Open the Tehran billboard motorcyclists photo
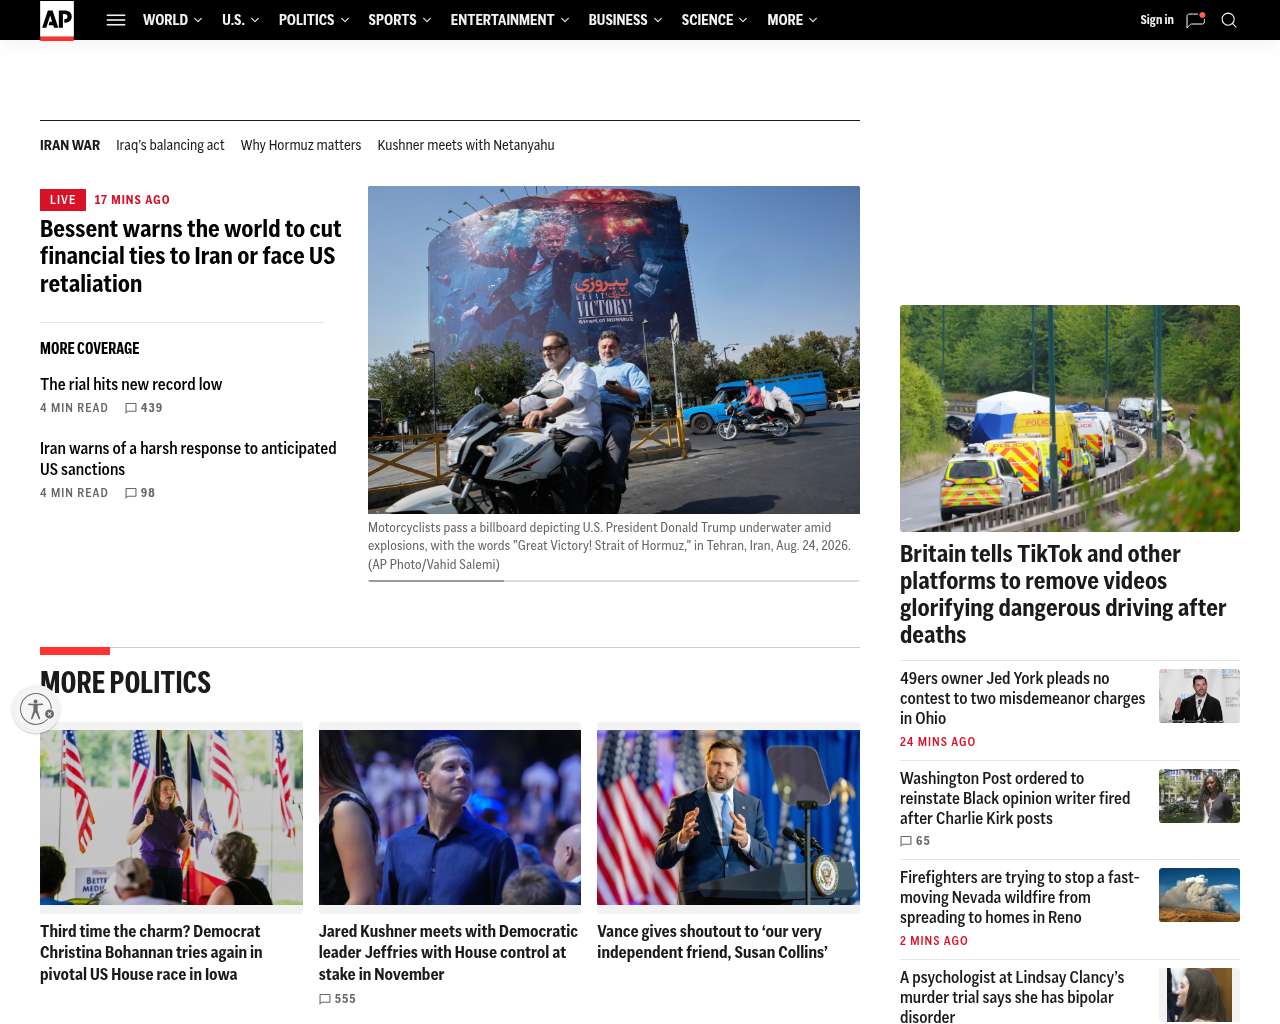Image resolution: width=1280 pixels, height=1024 pixels. tap(614, 350)
